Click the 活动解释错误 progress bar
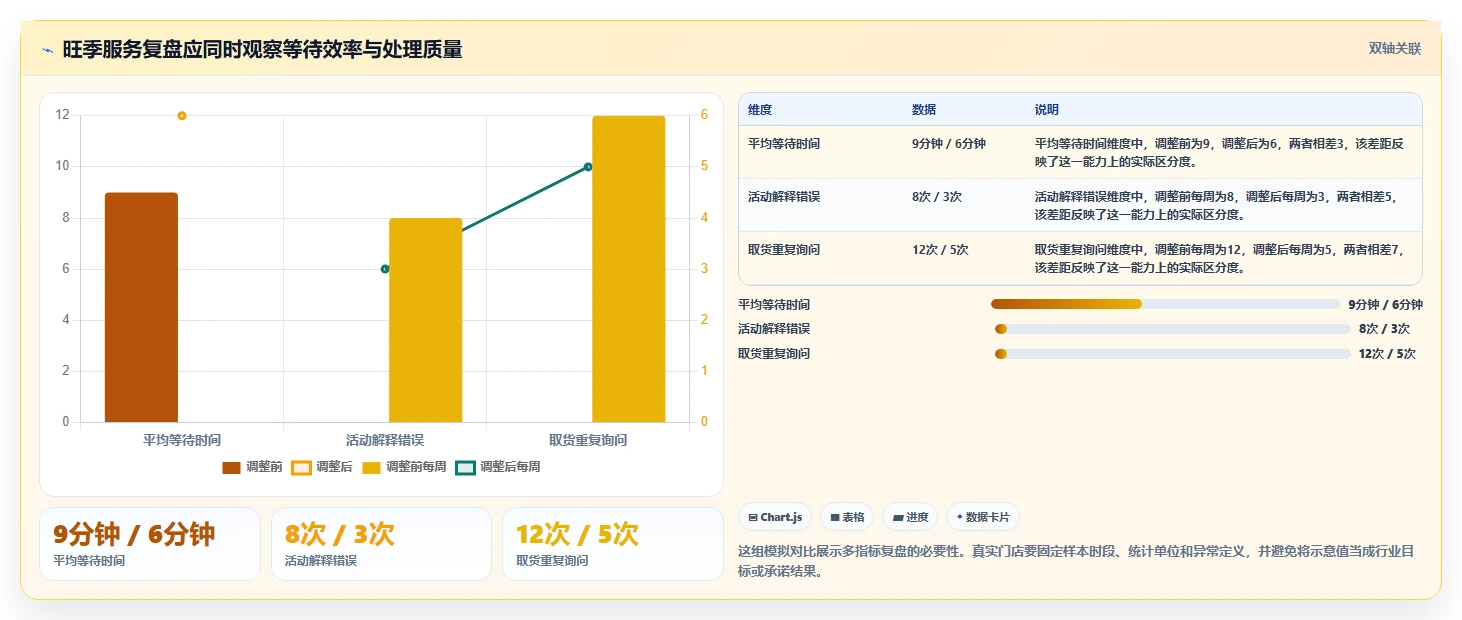This screenshot has width=1462, height=620. [x=1173, y=329]
